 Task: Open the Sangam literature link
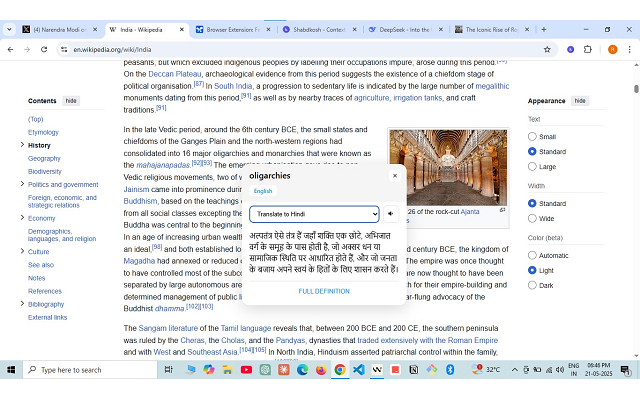click(x=168, y=328)
